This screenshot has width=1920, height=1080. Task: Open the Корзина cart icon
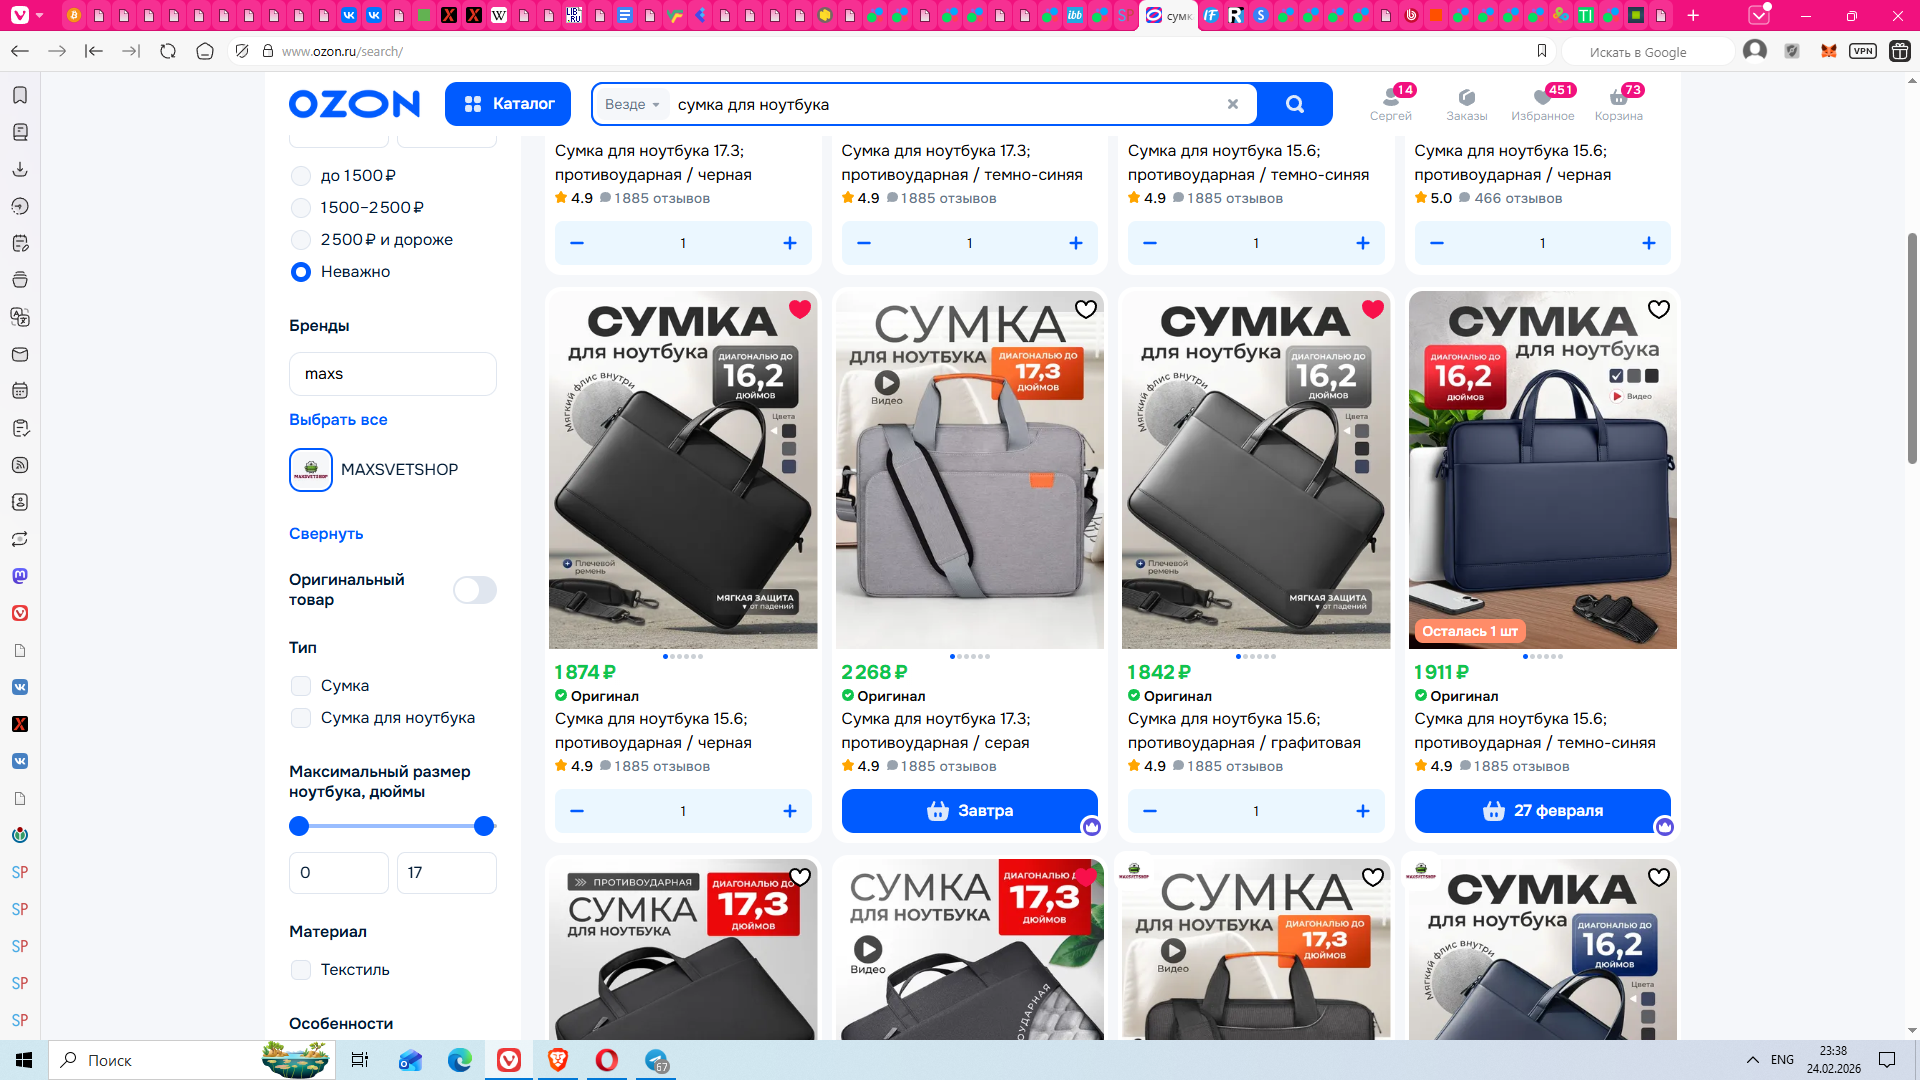click(x=1618, y=103)
